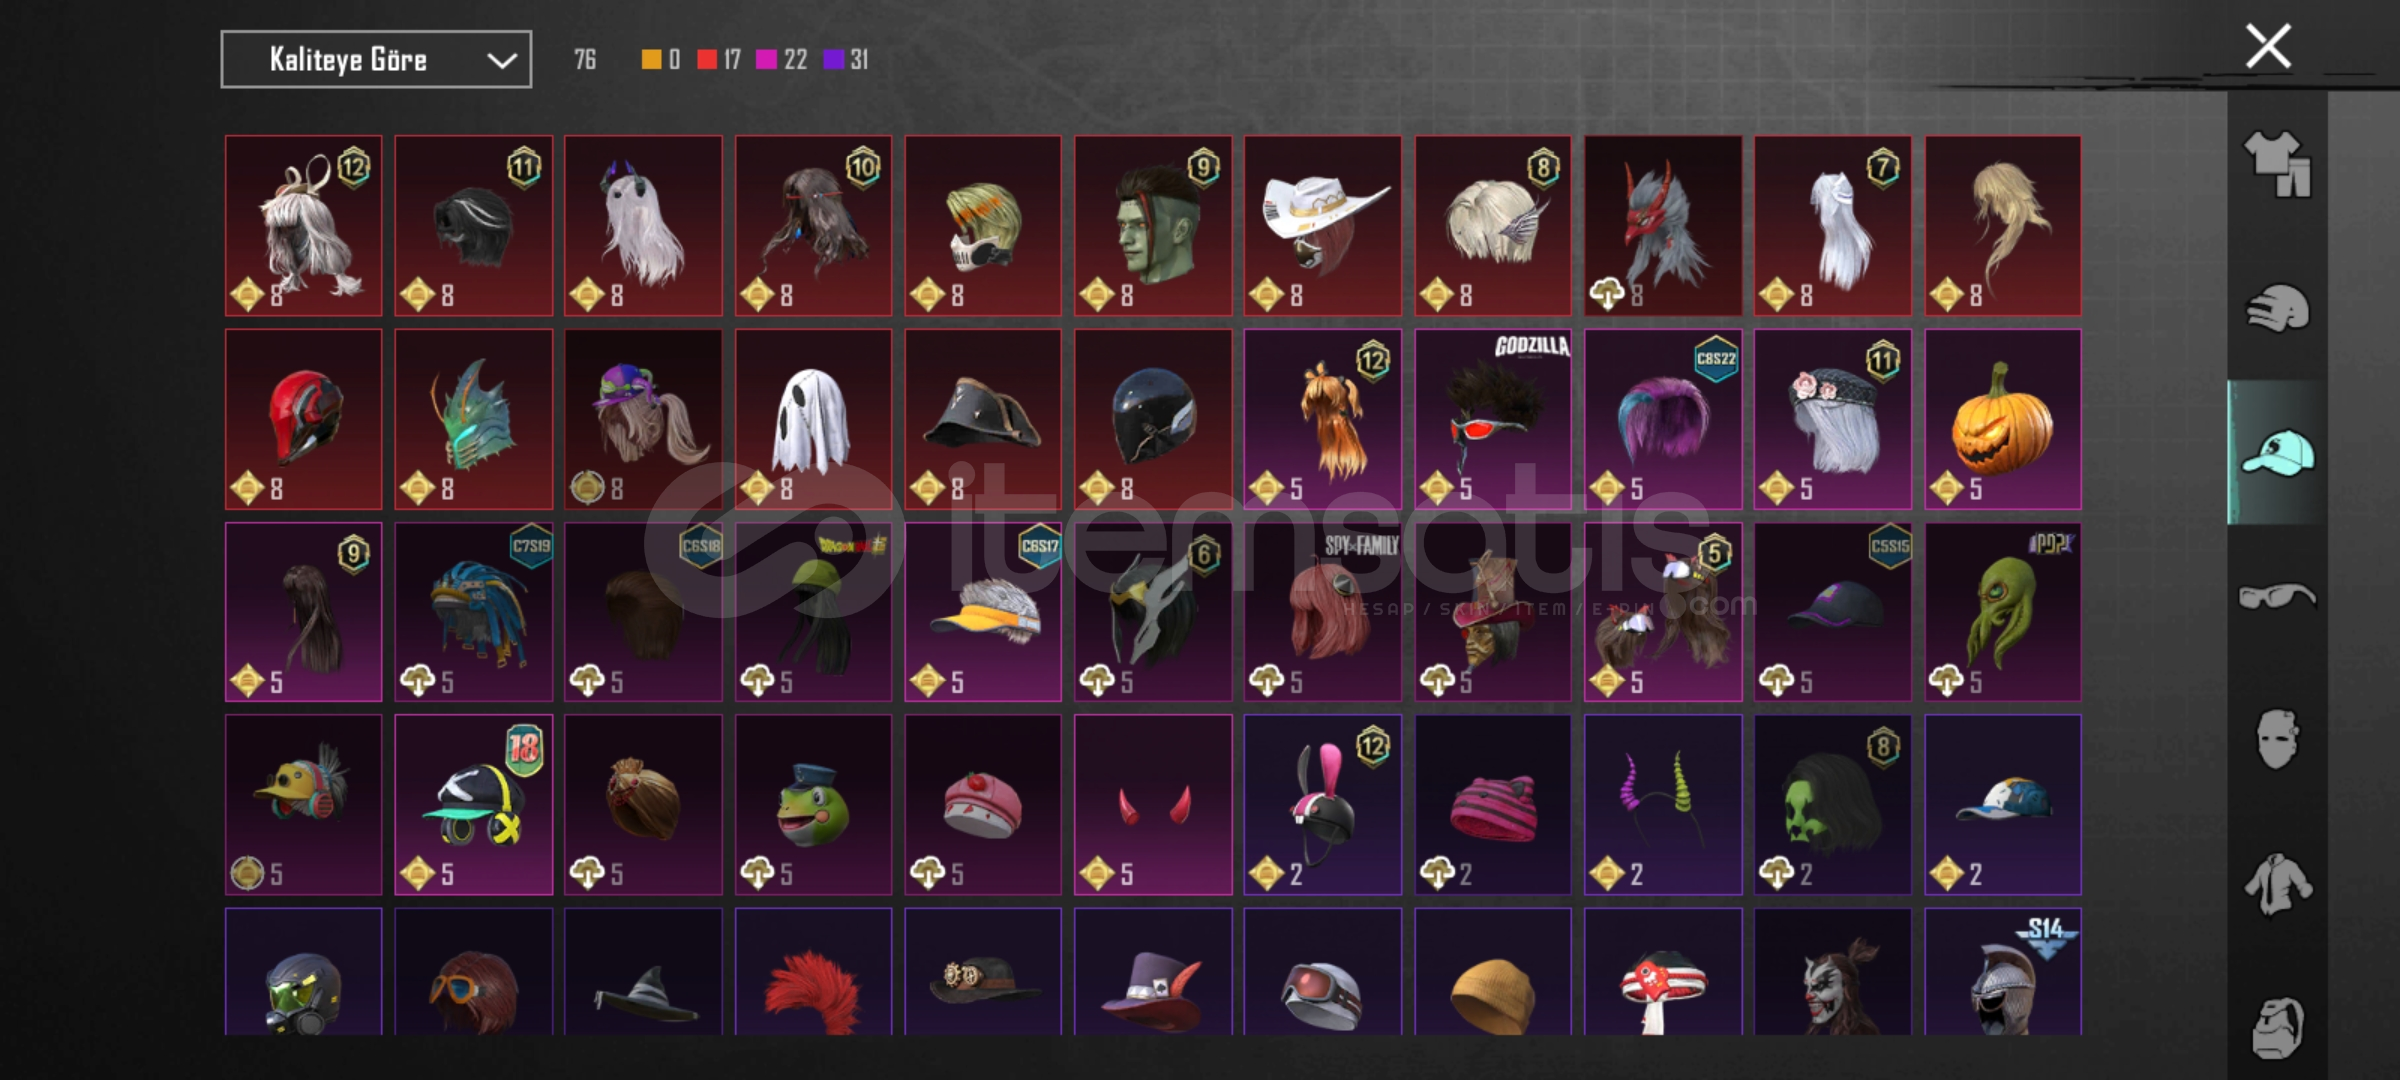
Task: Switch to the glasses category in the sidebar
Action: pos(2277,596)
